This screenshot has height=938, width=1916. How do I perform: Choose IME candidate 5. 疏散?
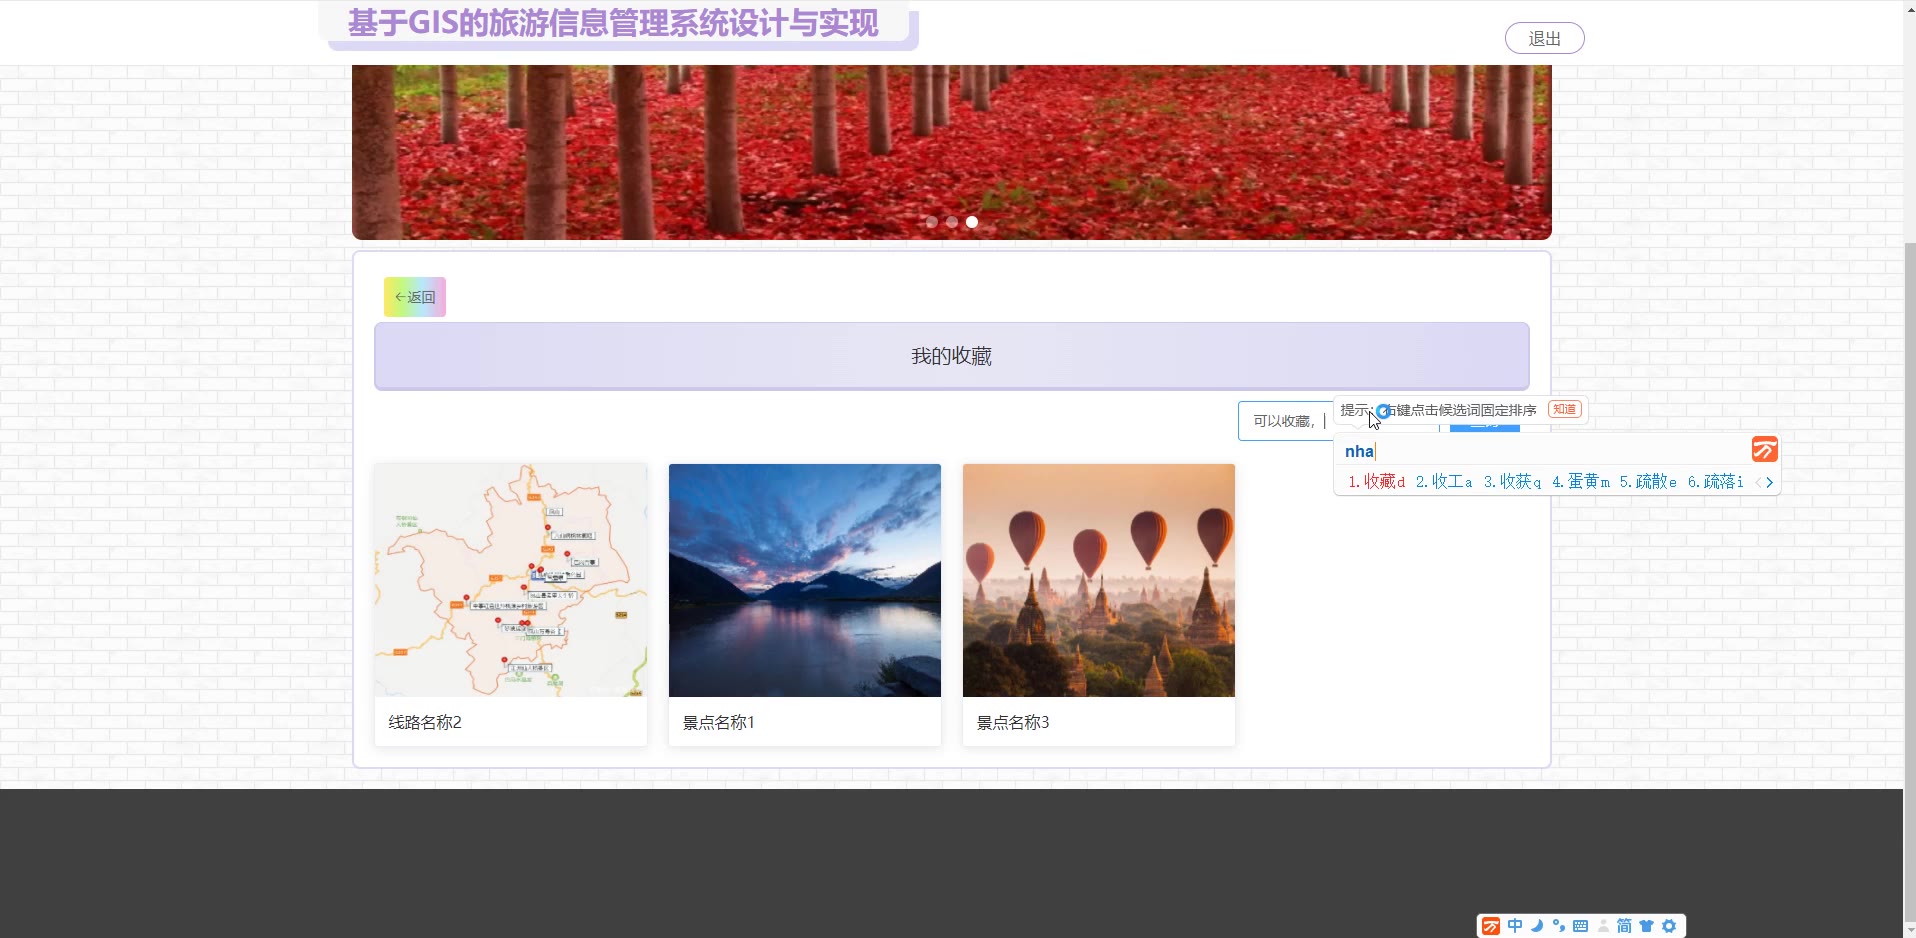tap(1648, 482)
